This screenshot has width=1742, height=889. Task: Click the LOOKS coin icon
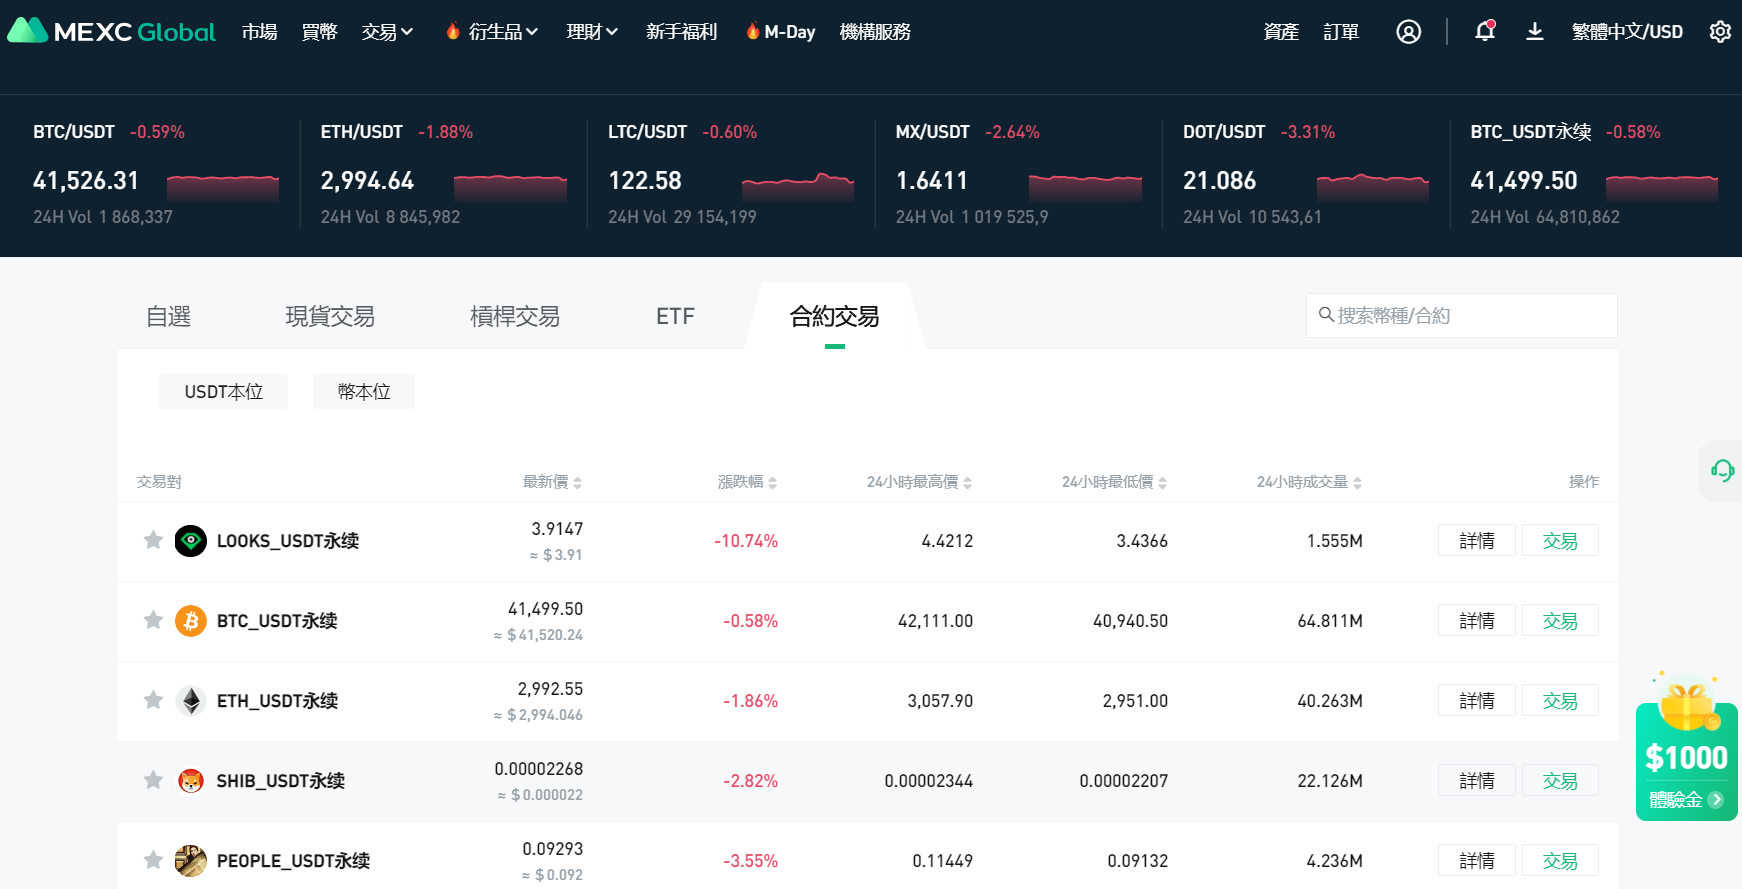point(191,541)
